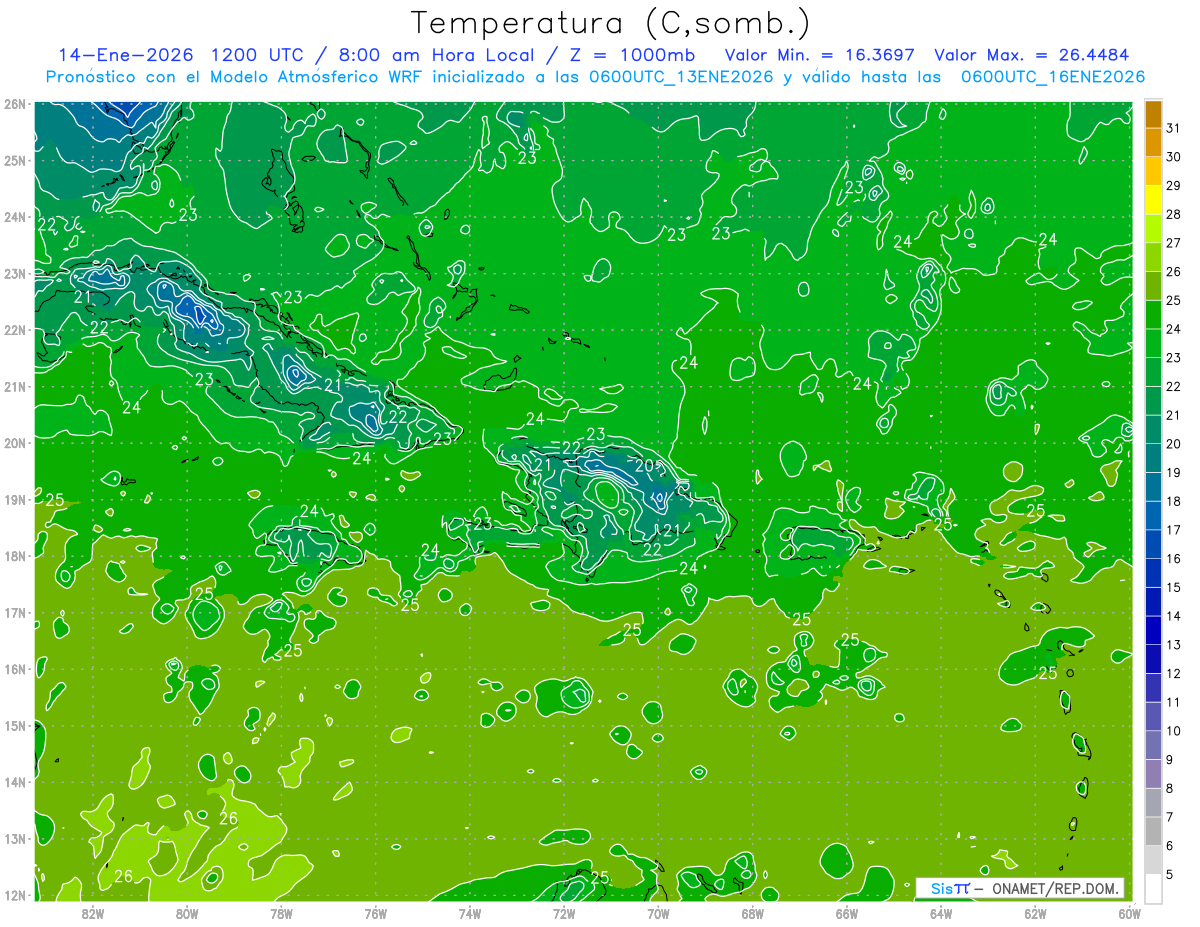1200x927 pixels.
Task: Click the color scale value "28"
Action: click(1174, 215)
